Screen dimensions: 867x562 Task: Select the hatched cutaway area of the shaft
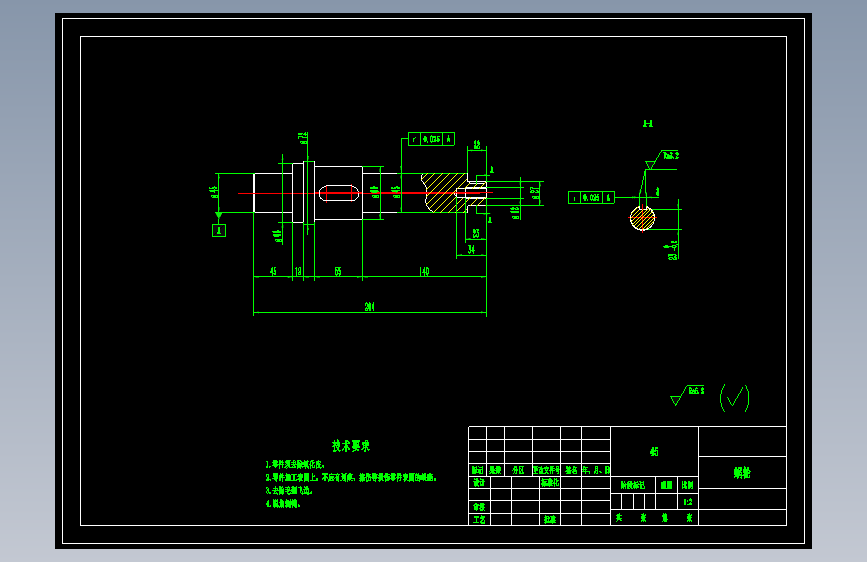pyautogui.click(x=445, y=192)
